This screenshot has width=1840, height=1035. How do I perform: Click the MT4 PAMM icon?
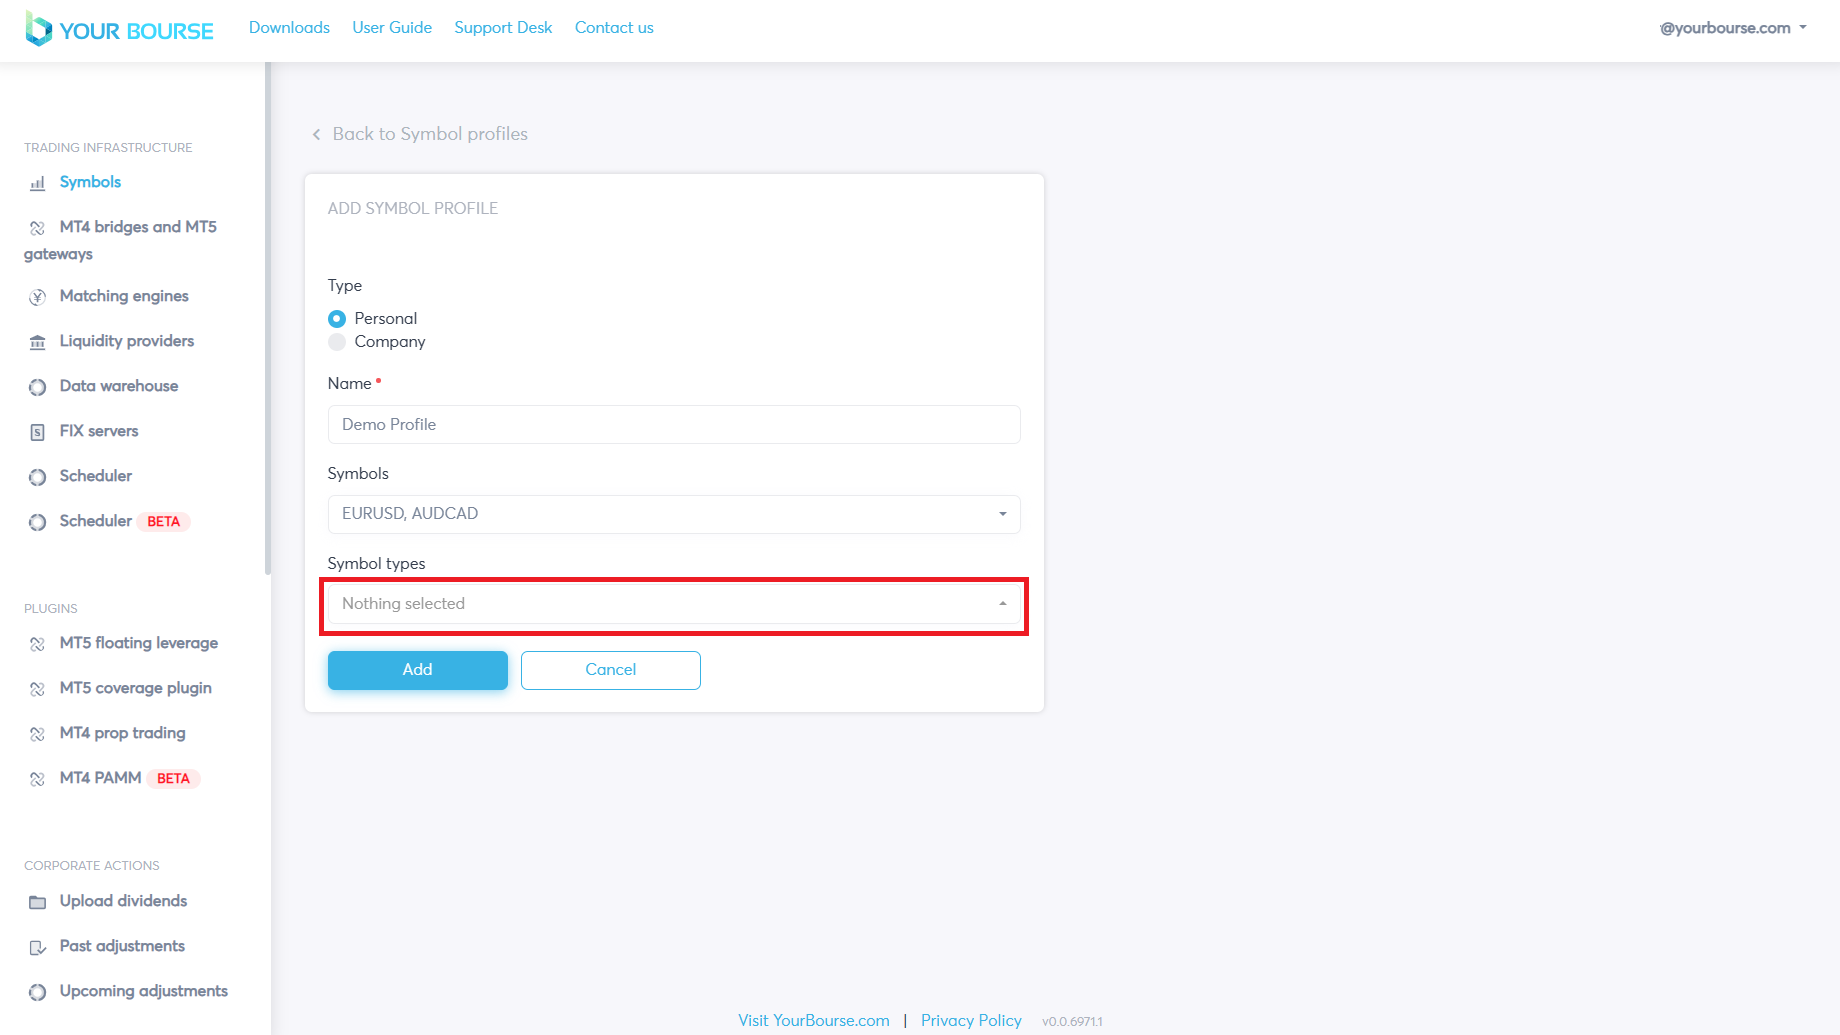[x=37, y=779]
